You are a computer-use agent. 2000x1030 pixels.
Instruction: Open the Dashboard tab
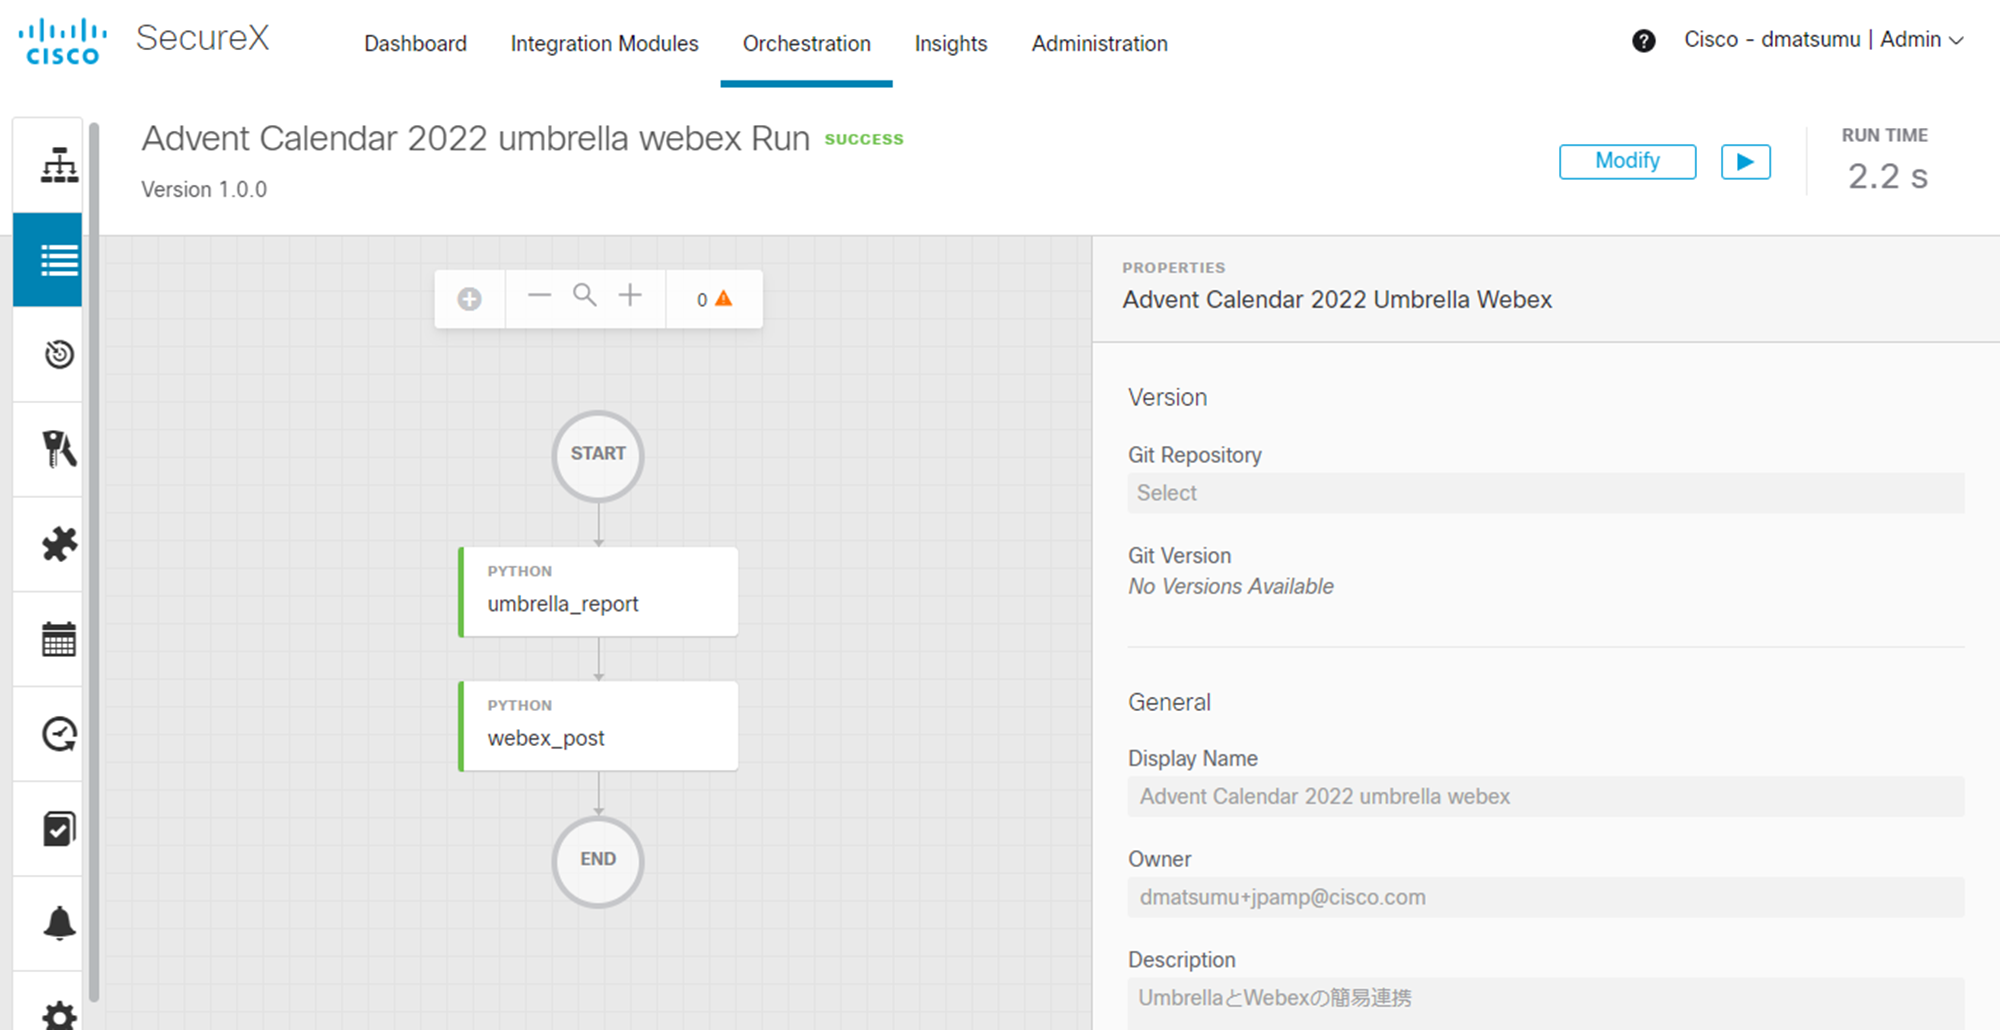coord(415,44)
